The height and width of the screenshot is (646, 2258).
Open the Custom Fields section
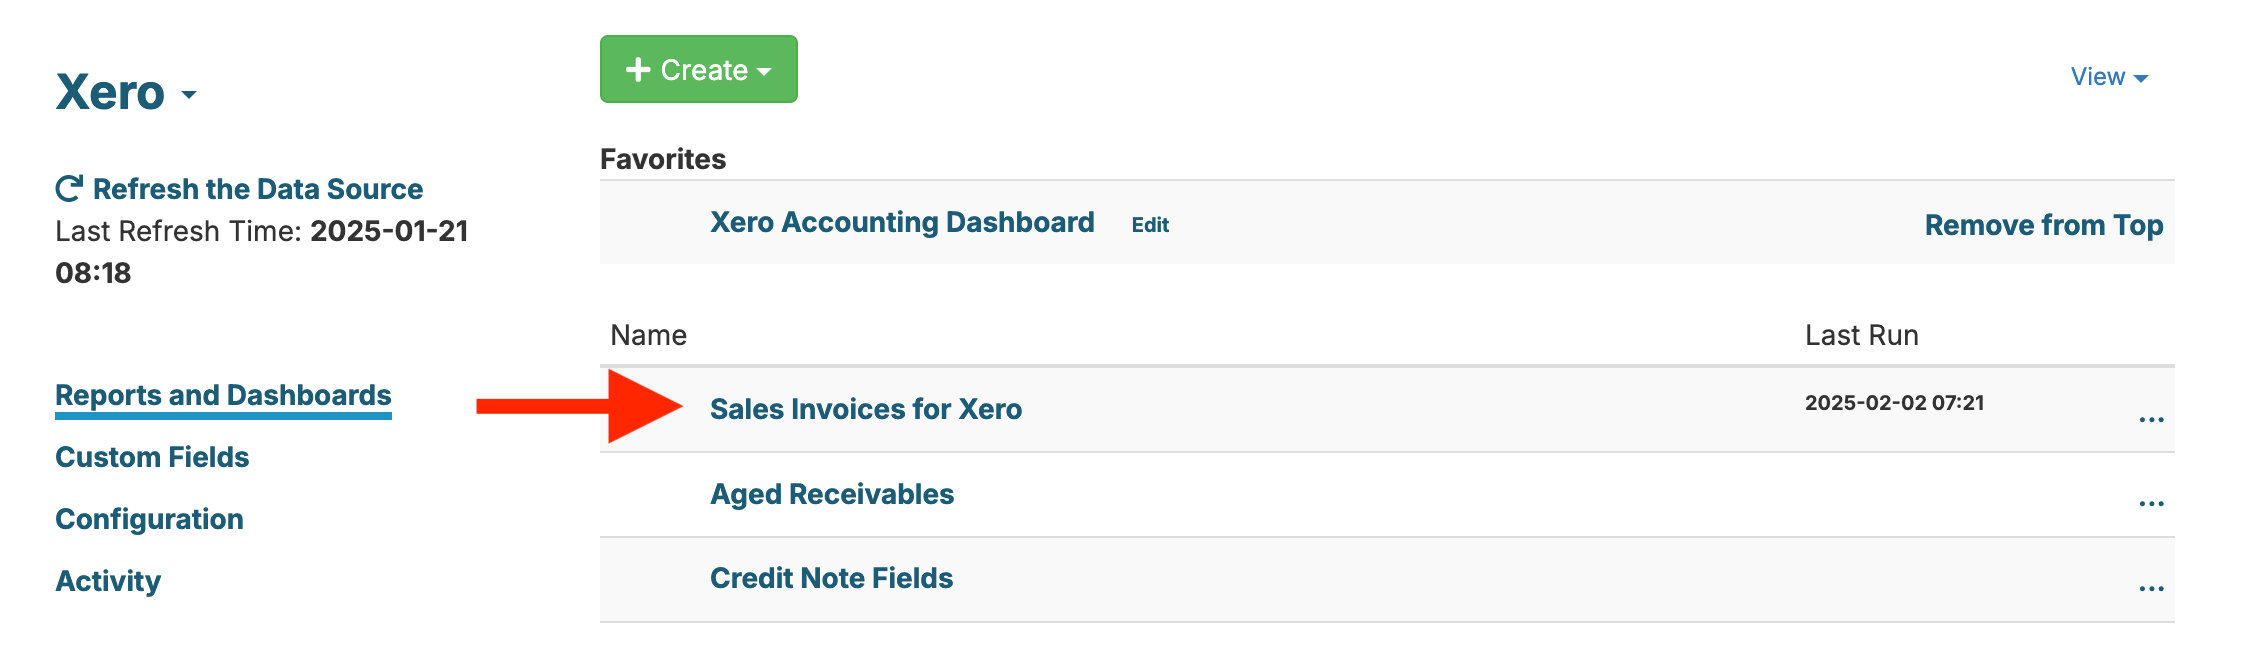coord(152,457)
